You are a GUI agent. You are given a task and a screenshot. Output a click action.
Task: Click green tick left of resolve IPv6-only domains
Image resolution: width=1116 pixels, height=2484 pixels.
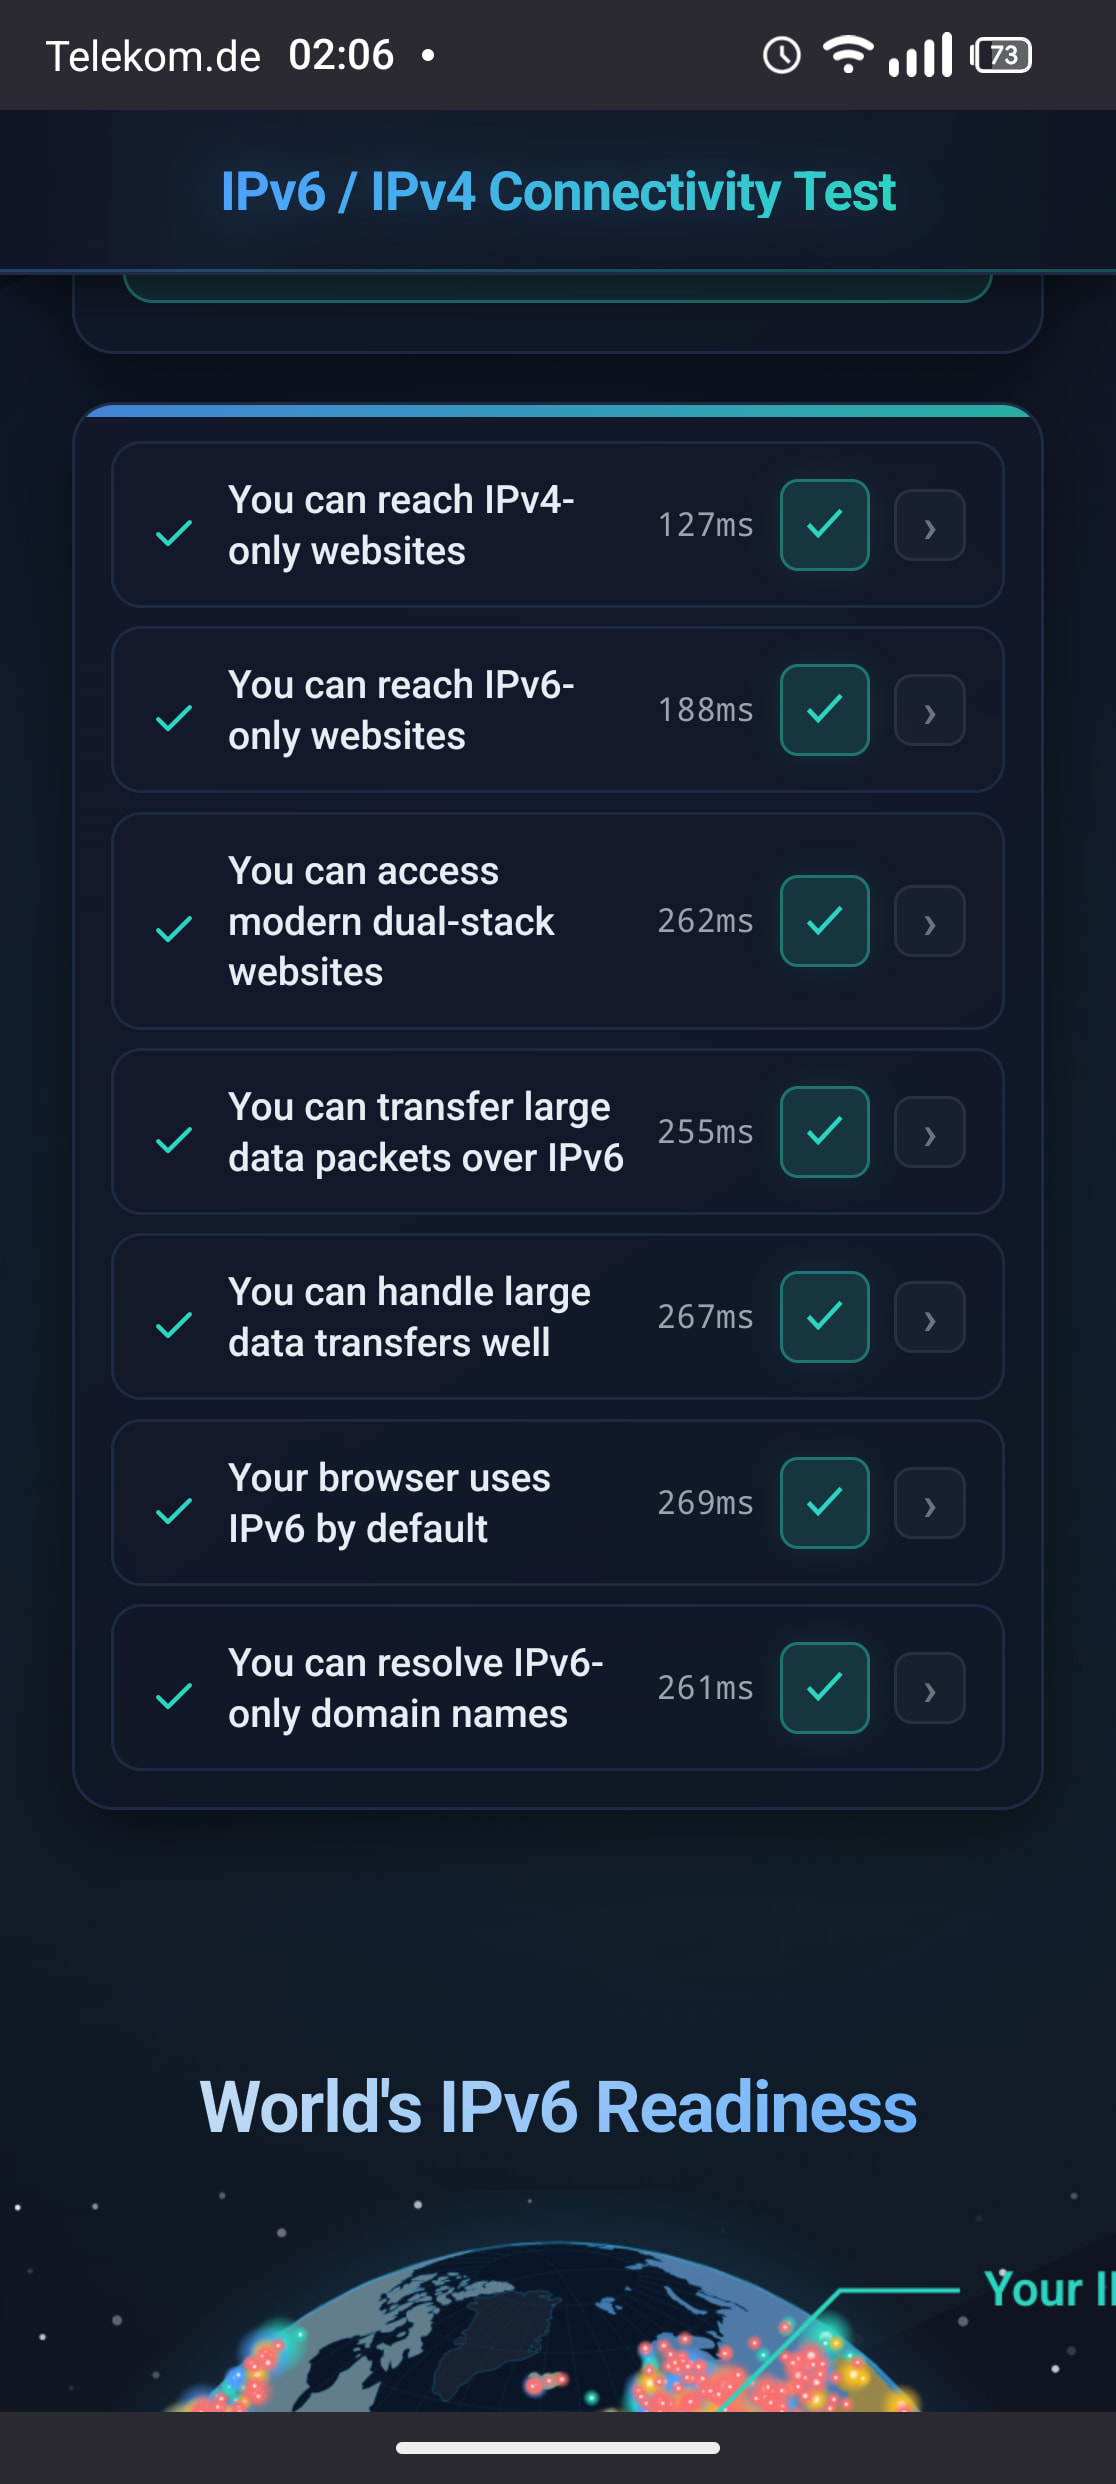(174, 1695)
